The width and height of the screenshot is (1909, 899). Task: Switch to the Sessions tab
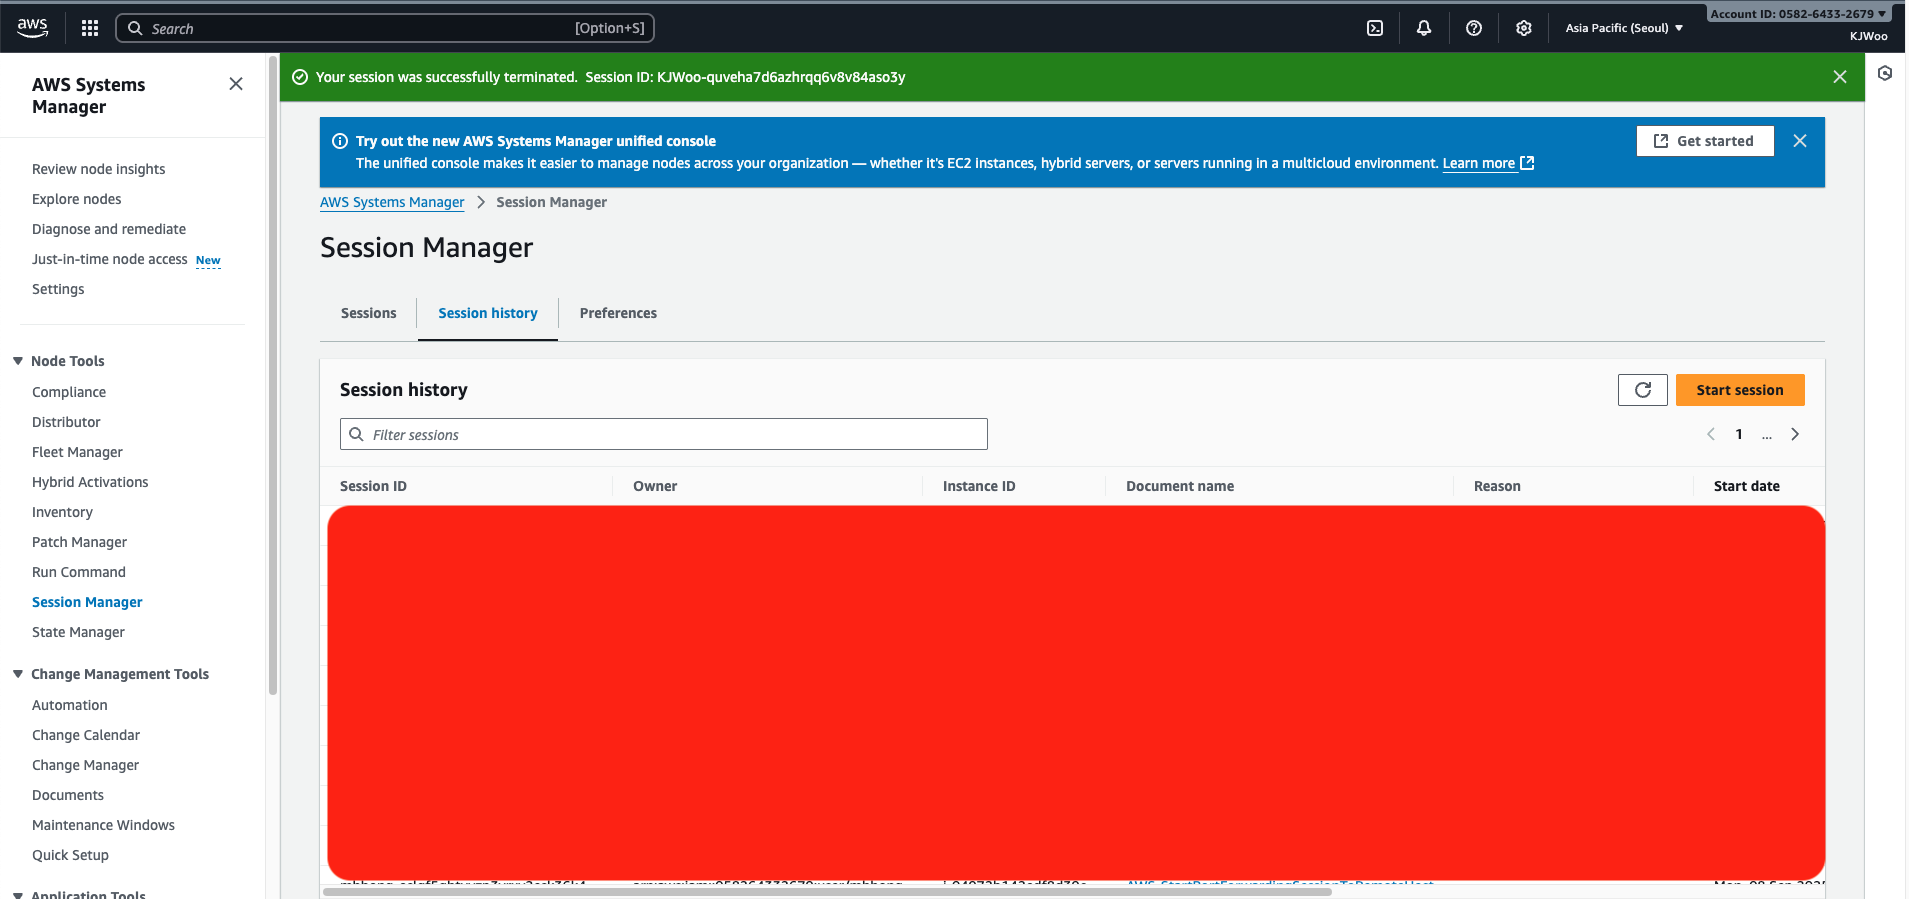(x=369, y=313)
